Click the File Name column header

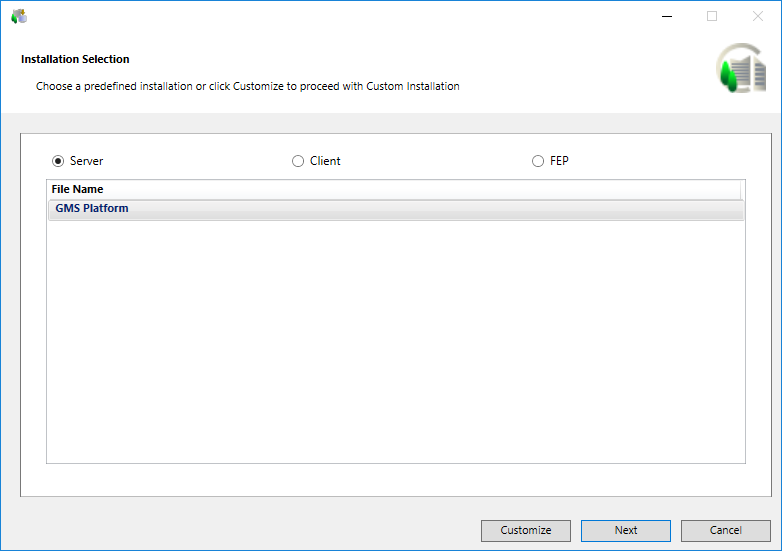pos(78,189)
